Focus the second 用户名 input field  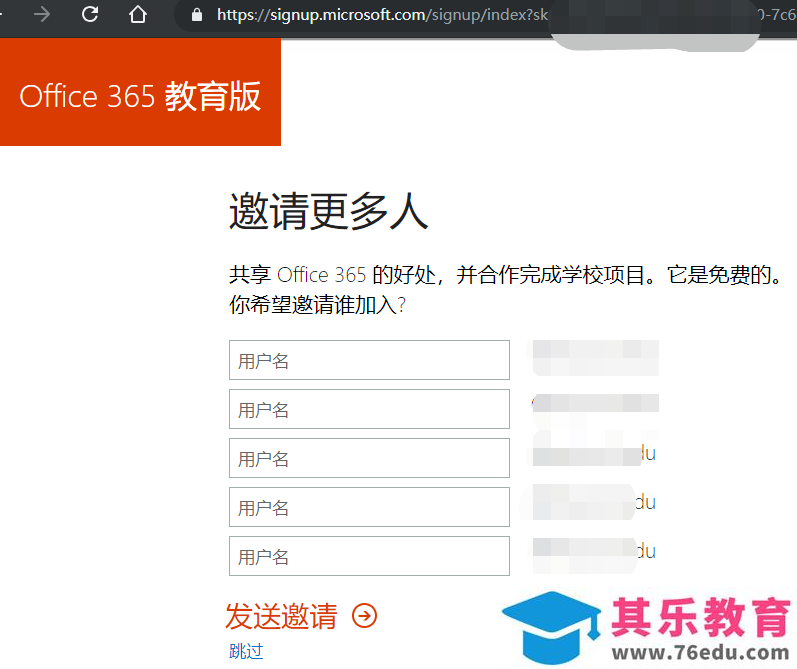[x=369, y=409]
